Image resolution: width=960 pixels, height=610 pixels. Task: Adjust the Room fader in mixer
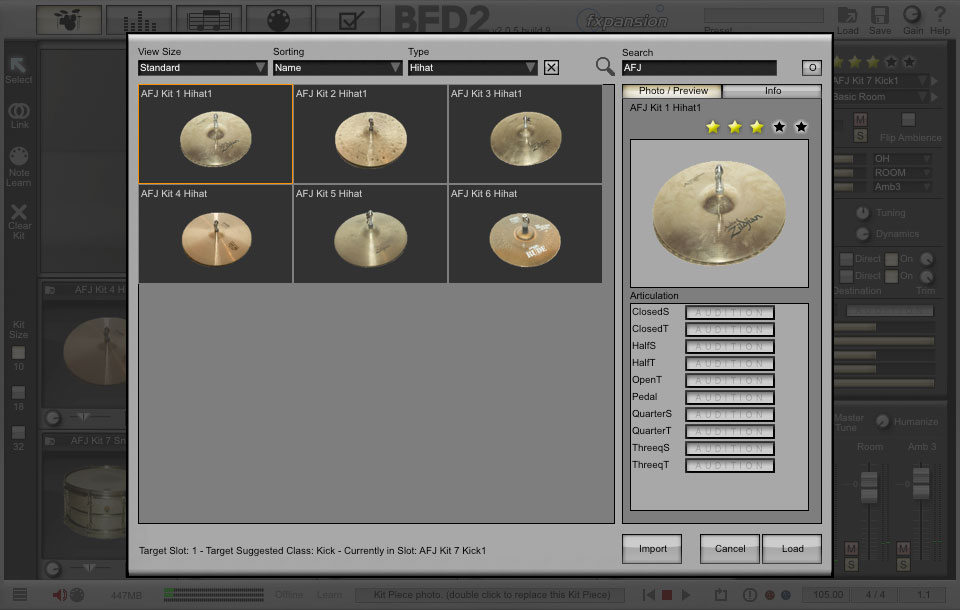(x=869, y=487)
